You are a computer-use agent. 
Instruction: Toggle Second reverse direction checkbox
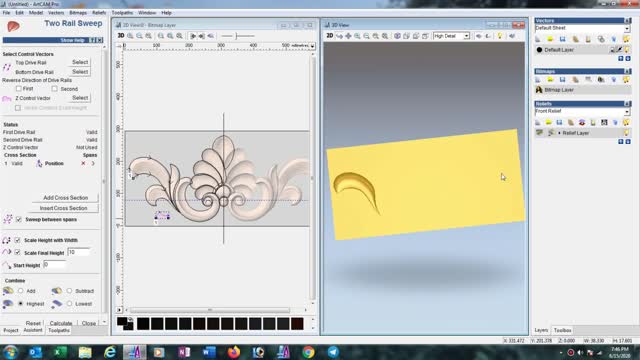(x=54, y=89)
